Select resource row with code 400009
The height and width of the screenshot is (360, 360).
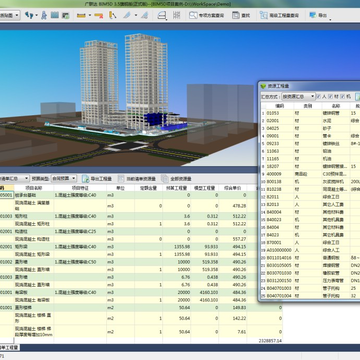(310, 174)
